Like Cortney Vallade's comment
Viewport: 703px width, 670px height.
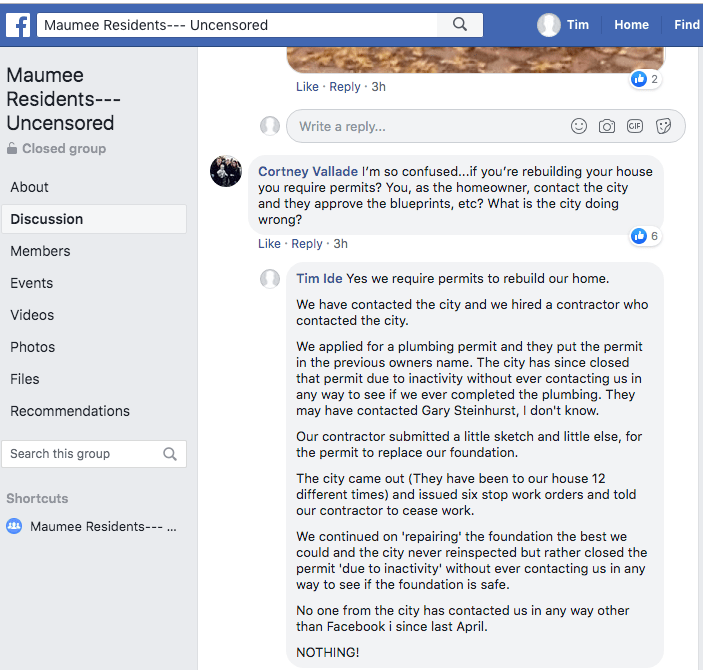(269, 244)
